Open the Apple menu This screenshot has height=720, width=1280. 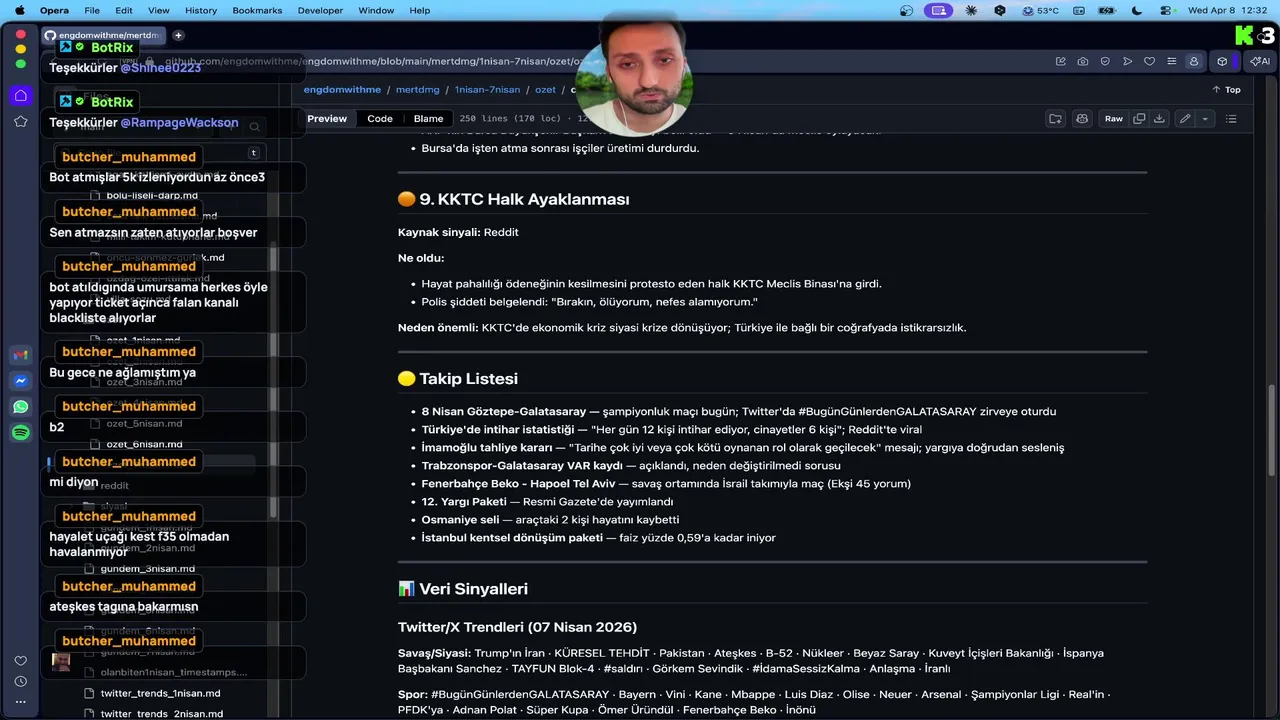pos(19,10)
